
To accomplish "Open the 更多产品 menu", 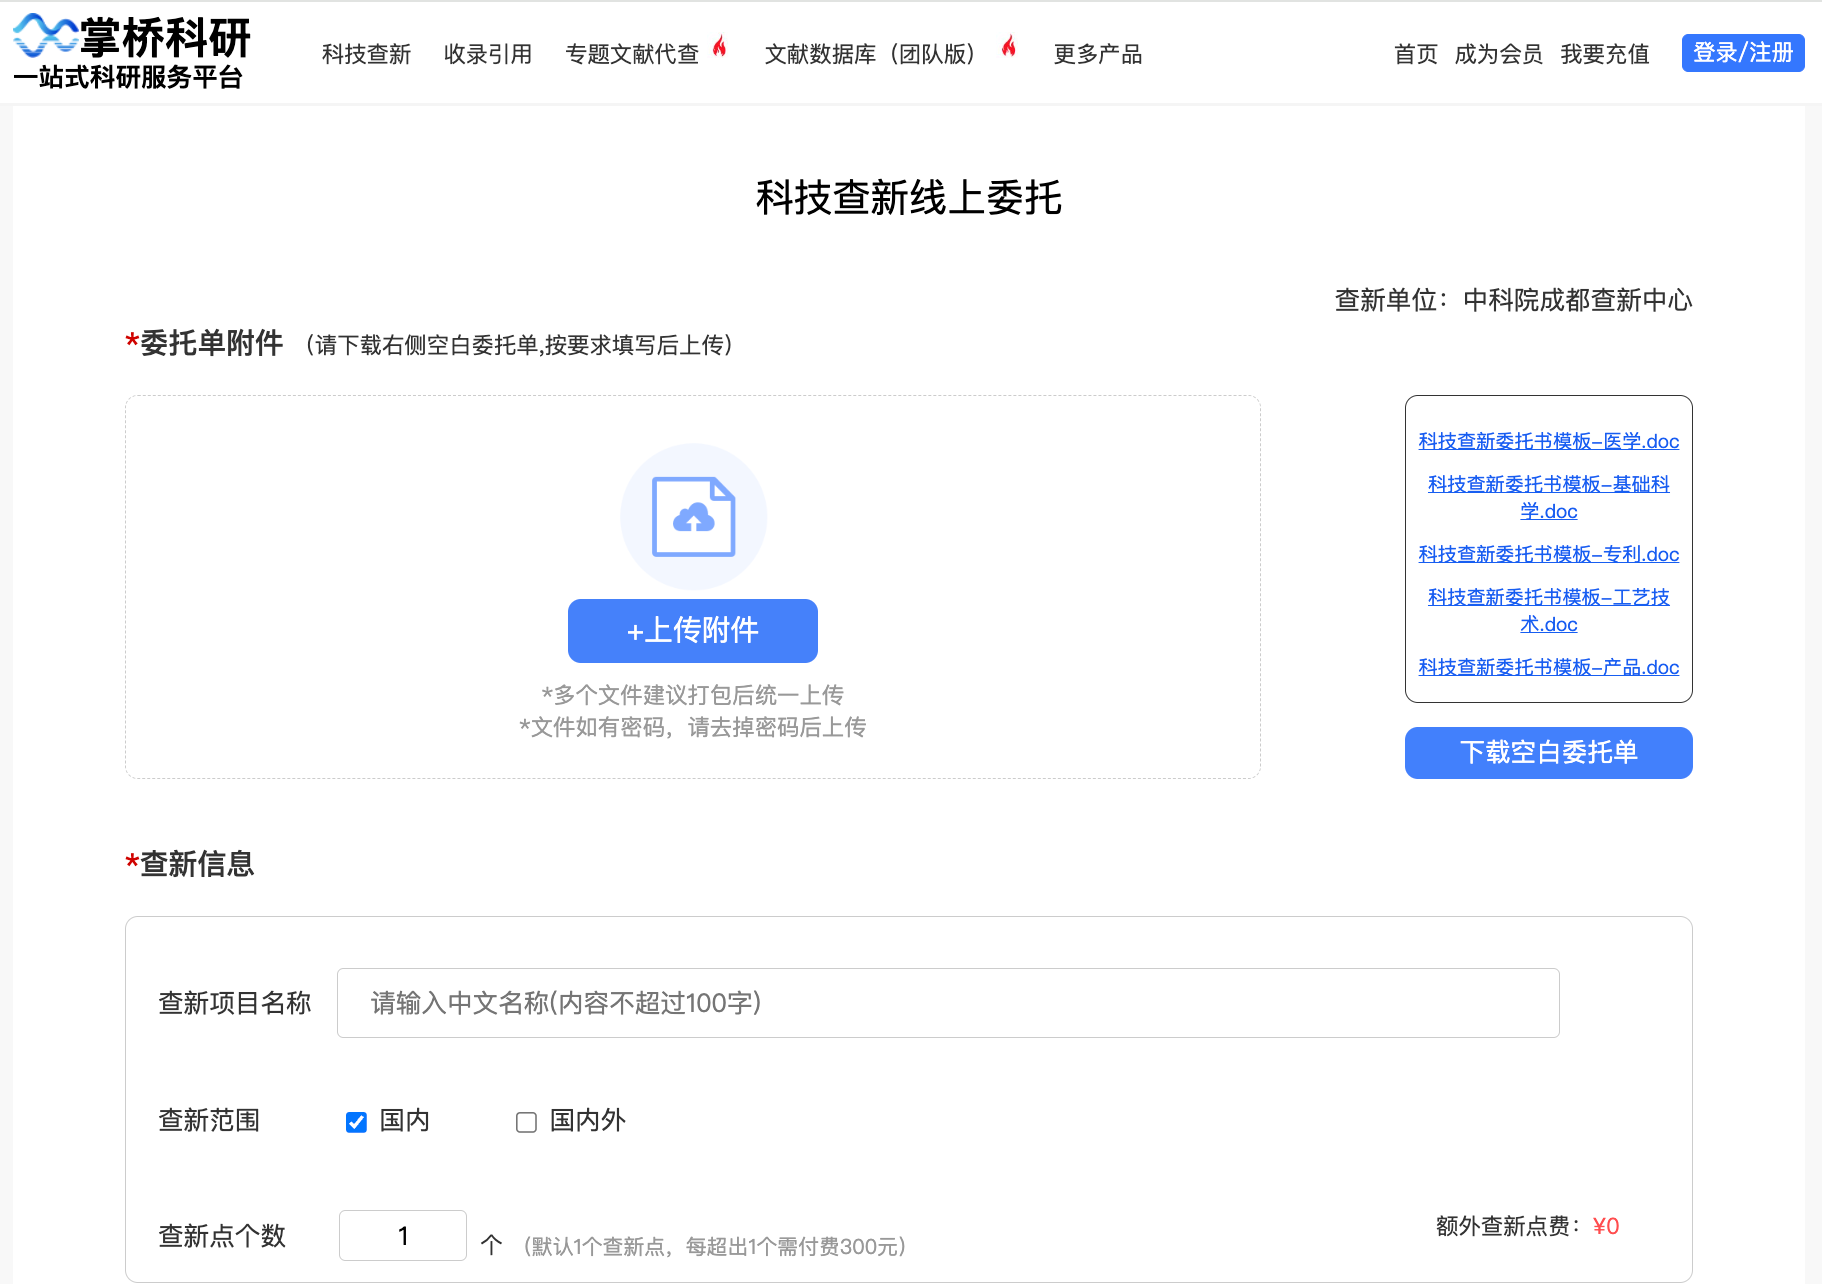I will point(1098,54).
